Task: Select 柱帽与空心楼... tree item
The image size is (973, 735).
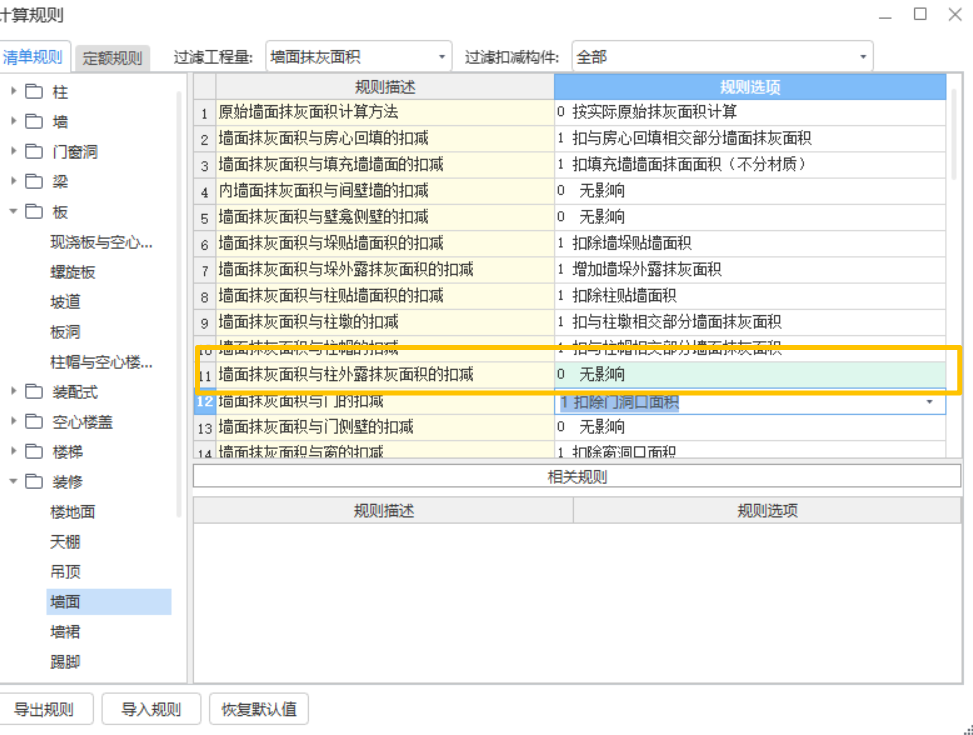Action: click(101, 362)
